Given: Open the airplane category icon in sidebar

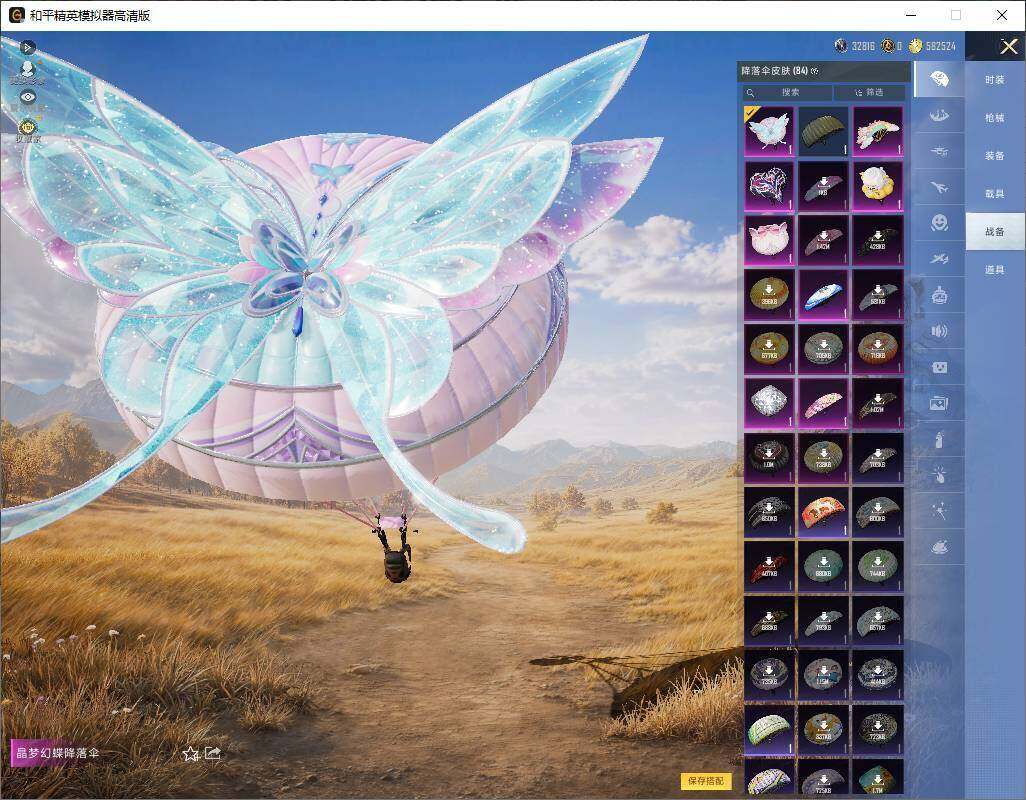Looking at the screenshot, I should click(x=939, y=188).
